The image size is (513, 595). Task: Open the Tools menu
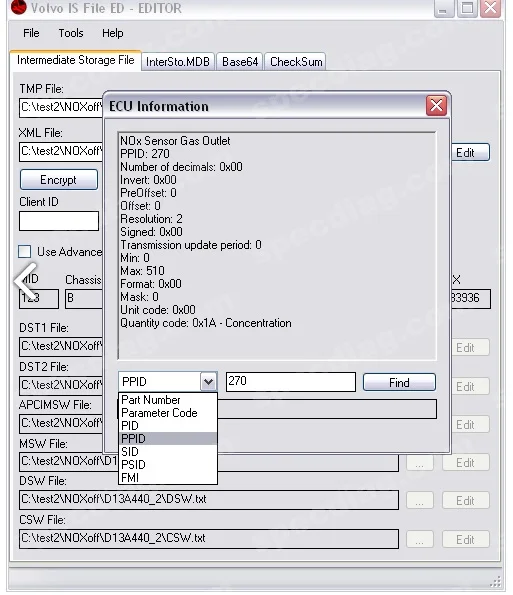click(x=71, y=33)
